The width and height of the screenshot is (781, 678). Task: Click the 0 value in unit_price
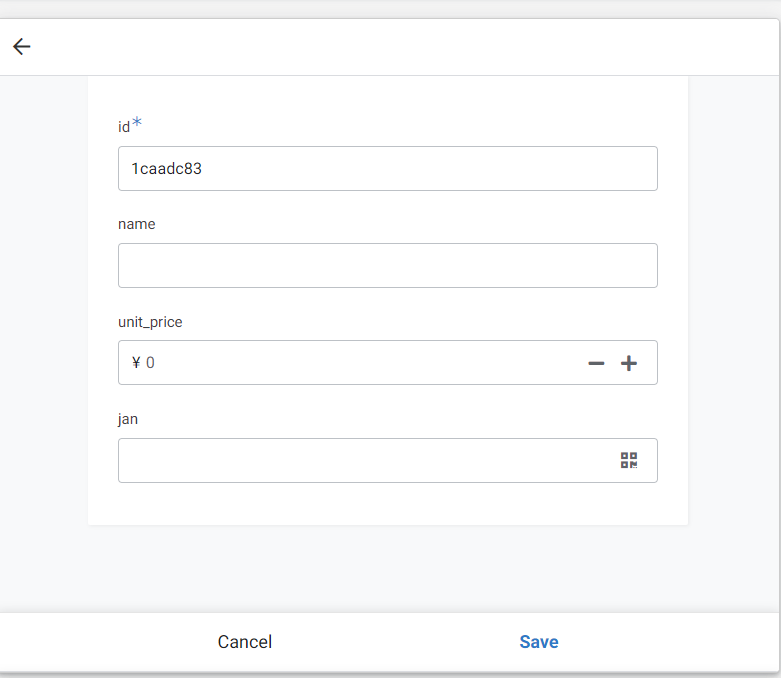tap(150, 363)
